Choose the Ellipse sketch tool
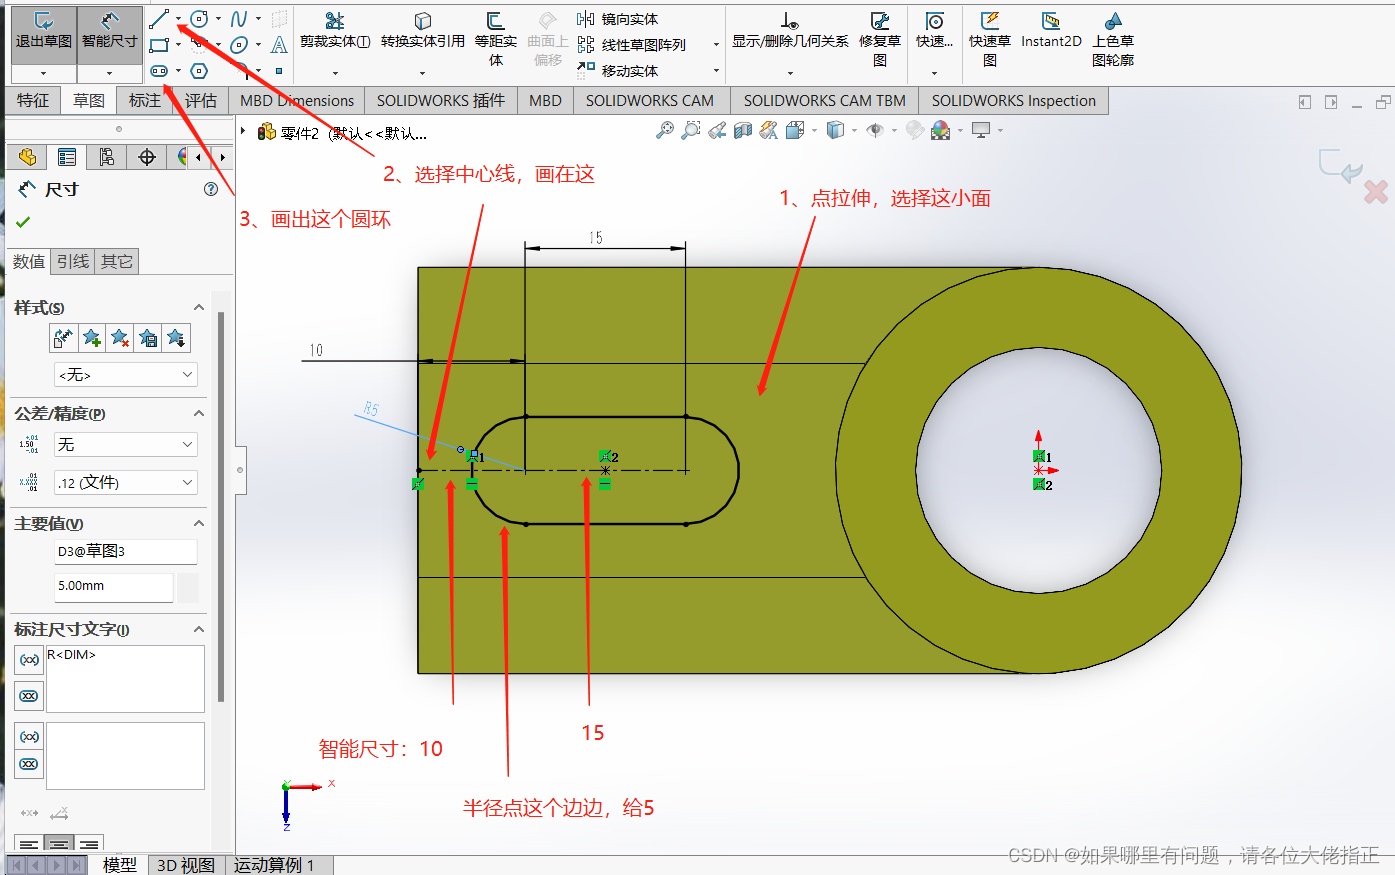Screen dimensions: 1395x875 point(239,45)
